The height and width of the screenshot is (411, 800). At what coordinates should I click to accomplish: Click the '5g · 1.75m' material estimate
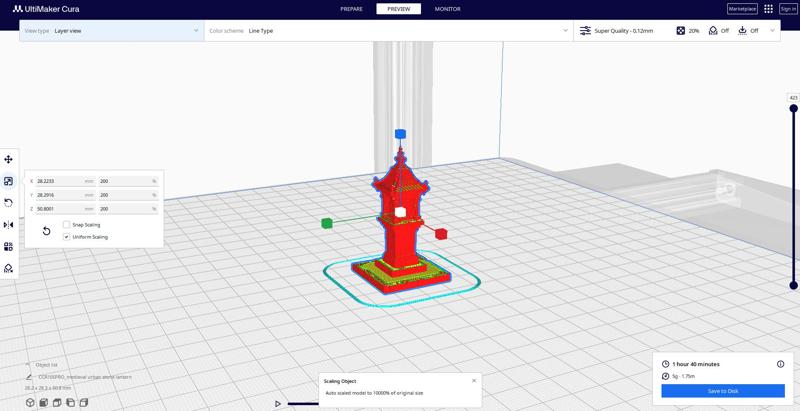pos(684,376)
